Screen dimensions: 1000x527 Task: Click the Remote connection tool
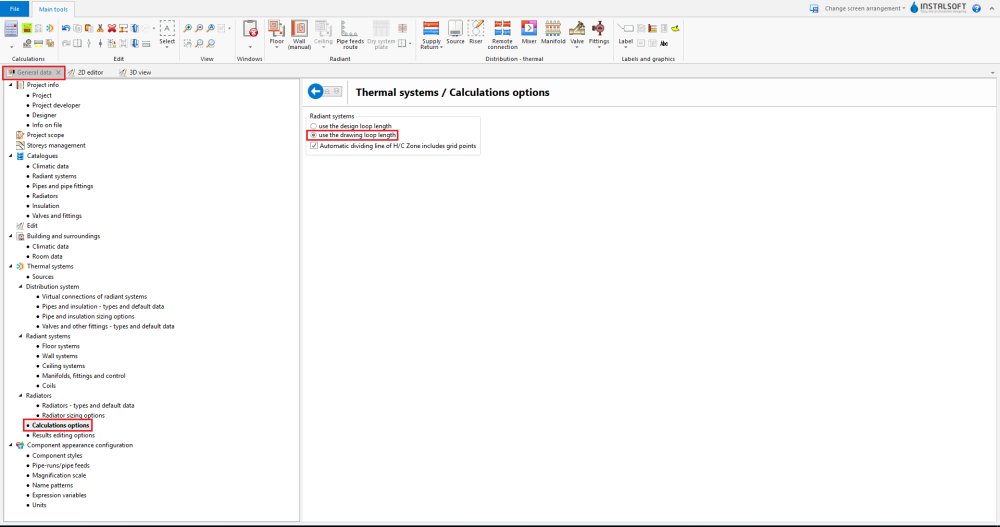(502, 30)
